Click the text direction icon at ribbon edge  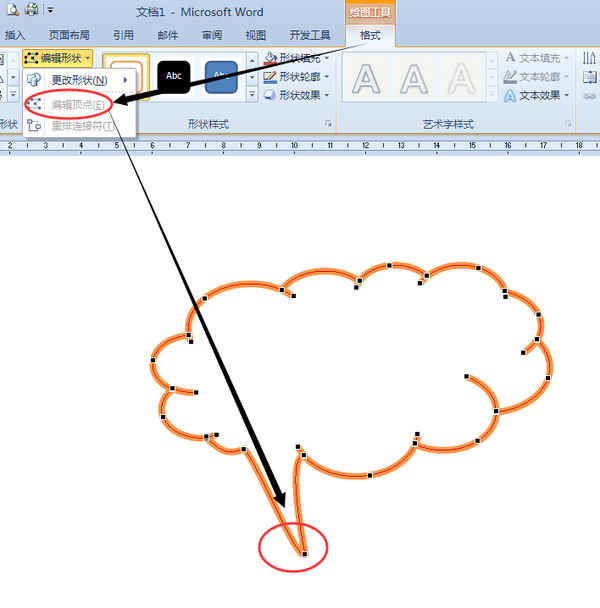590,58
